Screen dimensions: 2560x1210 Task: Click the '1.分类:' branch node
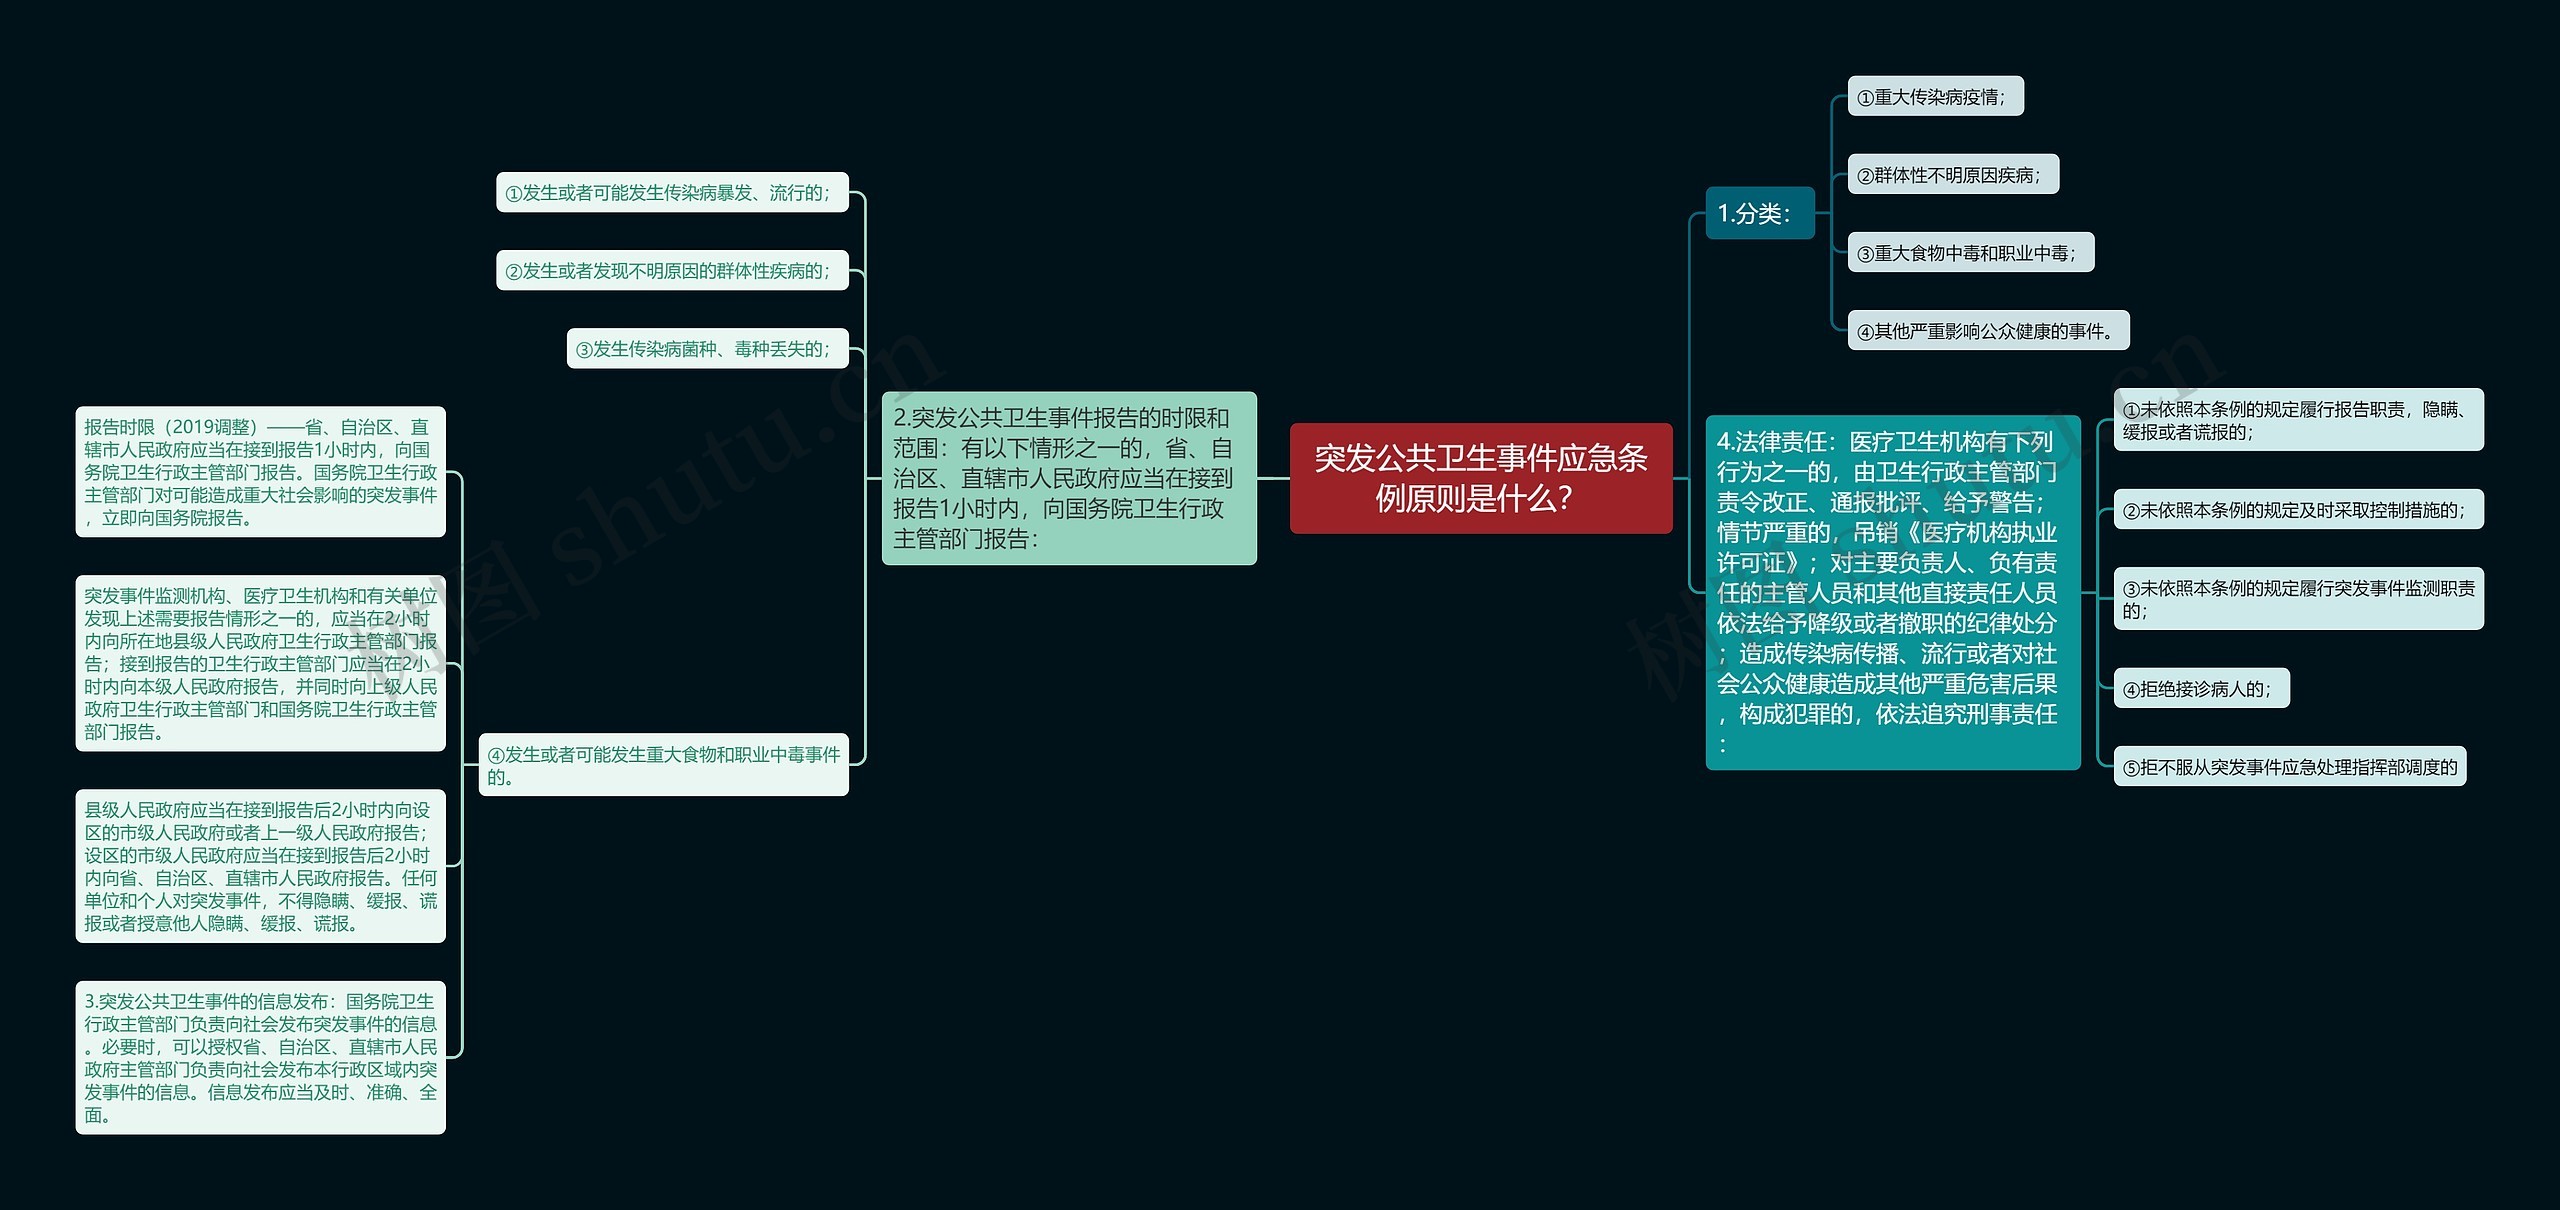coord(1759,213)
